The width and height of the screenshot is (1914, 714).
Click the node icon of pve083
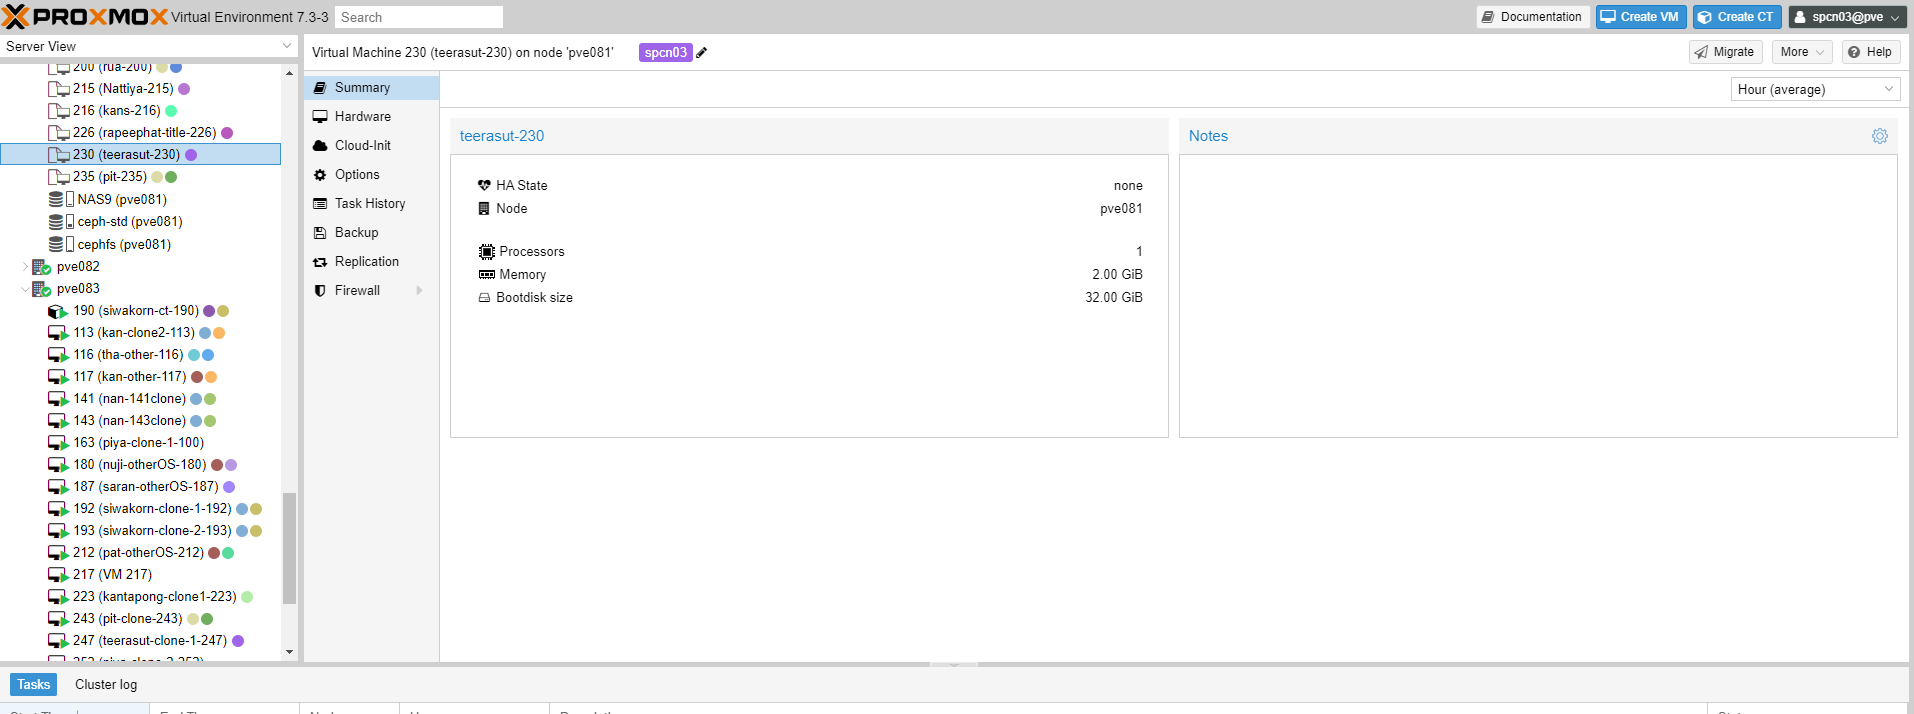pos(42,289)
